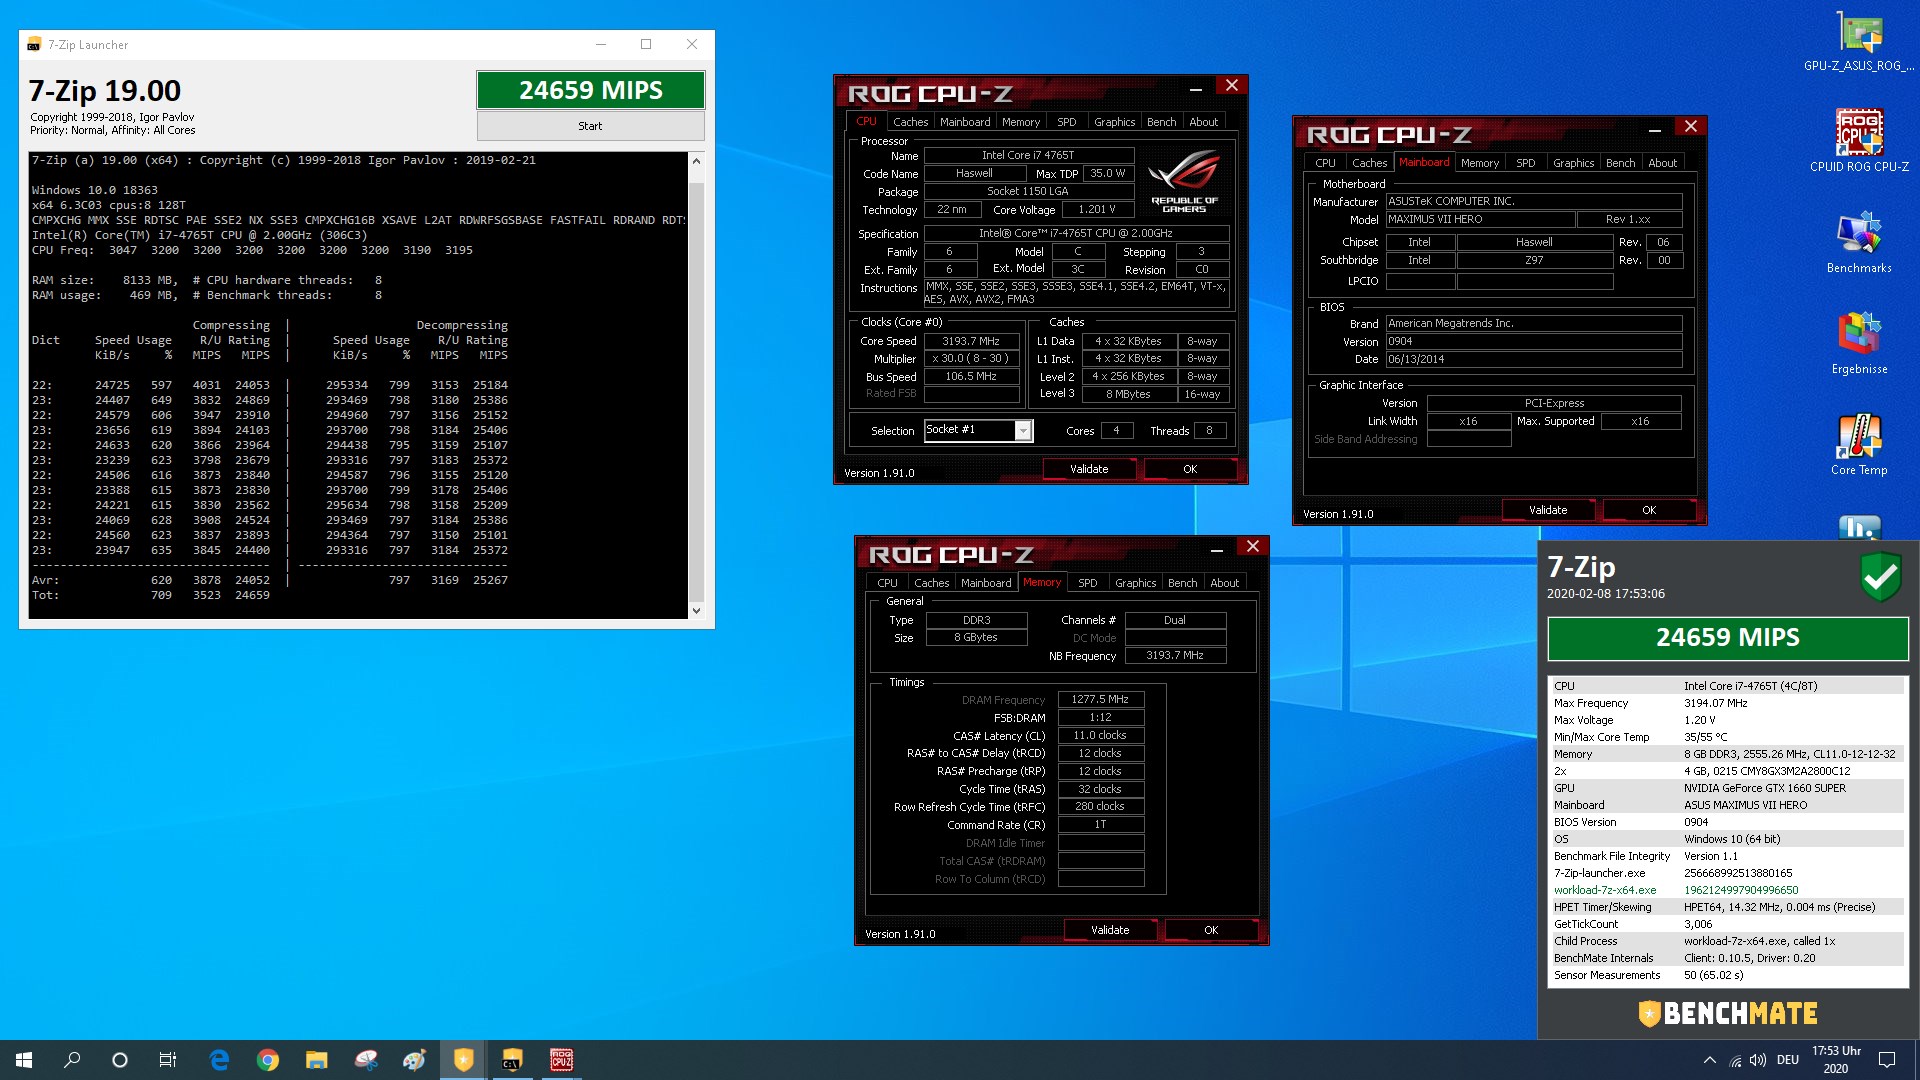Start the 7-Zip benchmark
This screenshot has height=1080, width=1920.
(590, 126)
